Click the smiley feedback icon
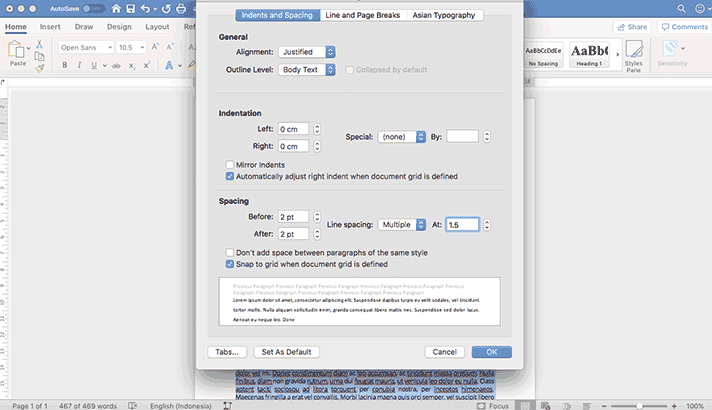The image size is (712, 410). pyautogui.click(x=700, y=8)
